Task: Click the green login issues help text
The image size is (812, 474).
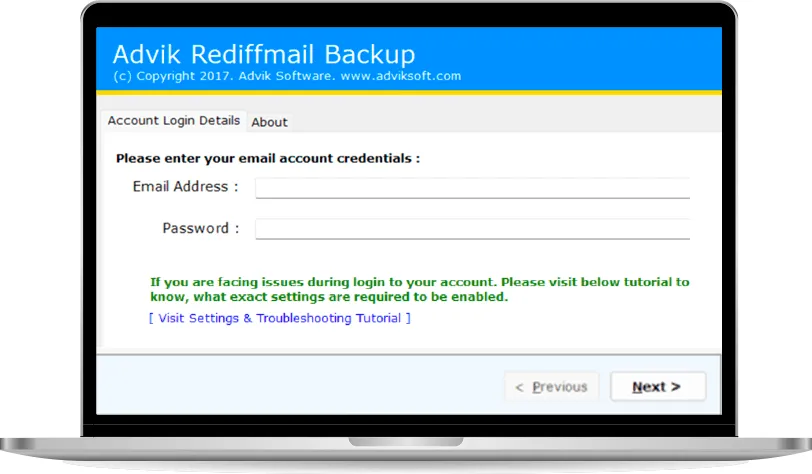Action: pos(419,290)
